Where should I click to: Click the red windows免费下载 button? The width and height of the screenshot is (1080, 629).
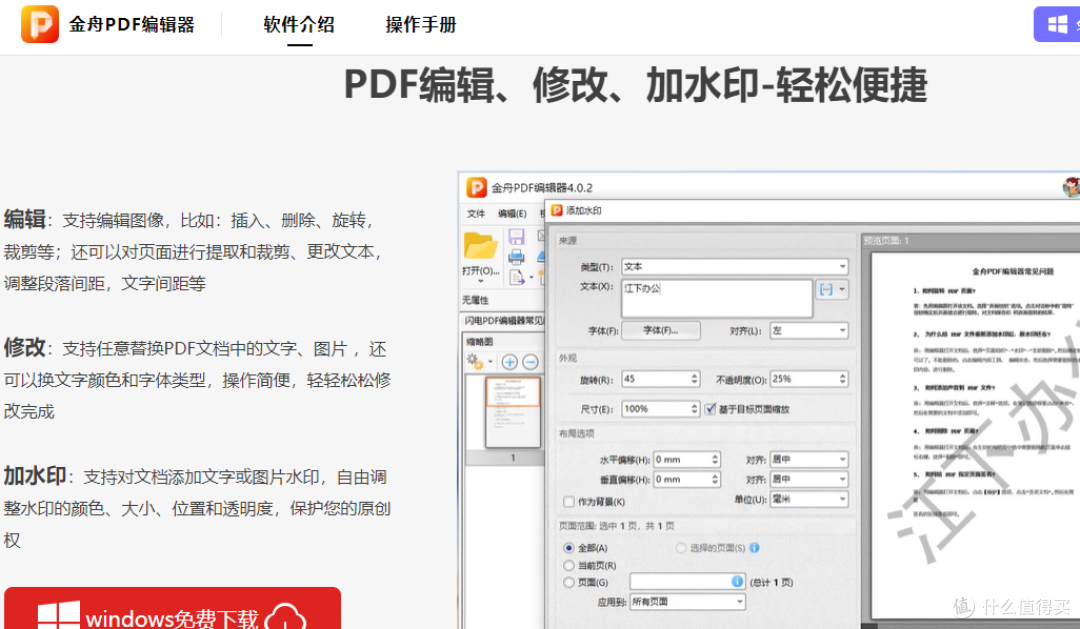172,608
